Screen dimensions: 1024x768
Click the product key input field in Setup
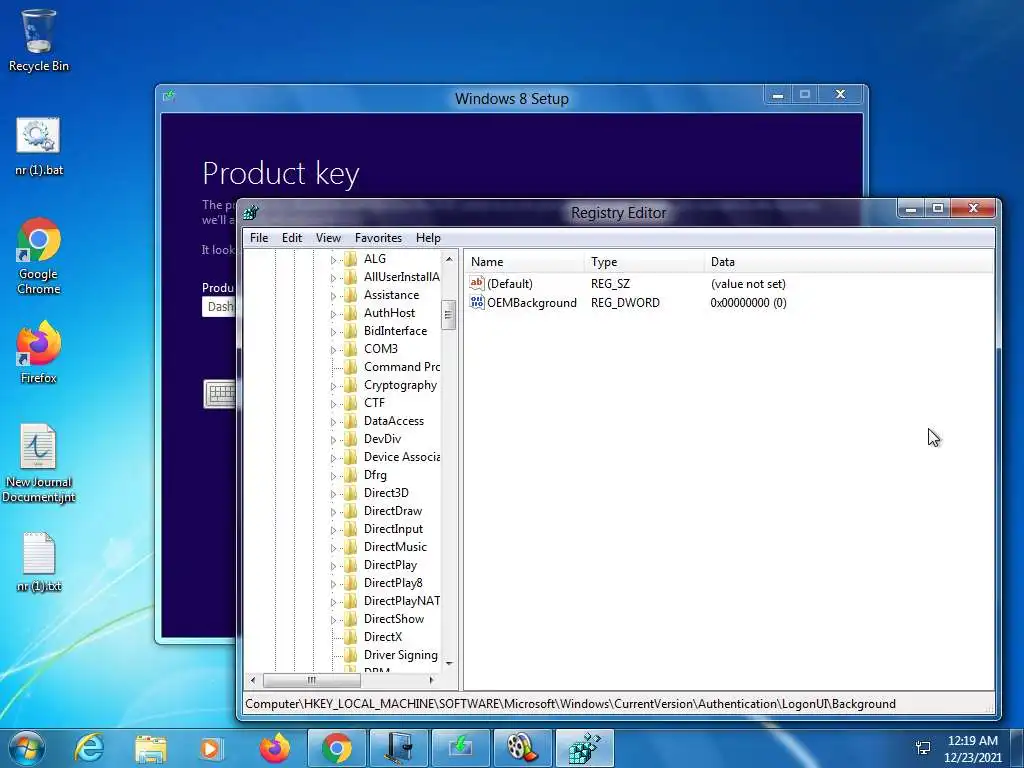(x=219, y=307)
